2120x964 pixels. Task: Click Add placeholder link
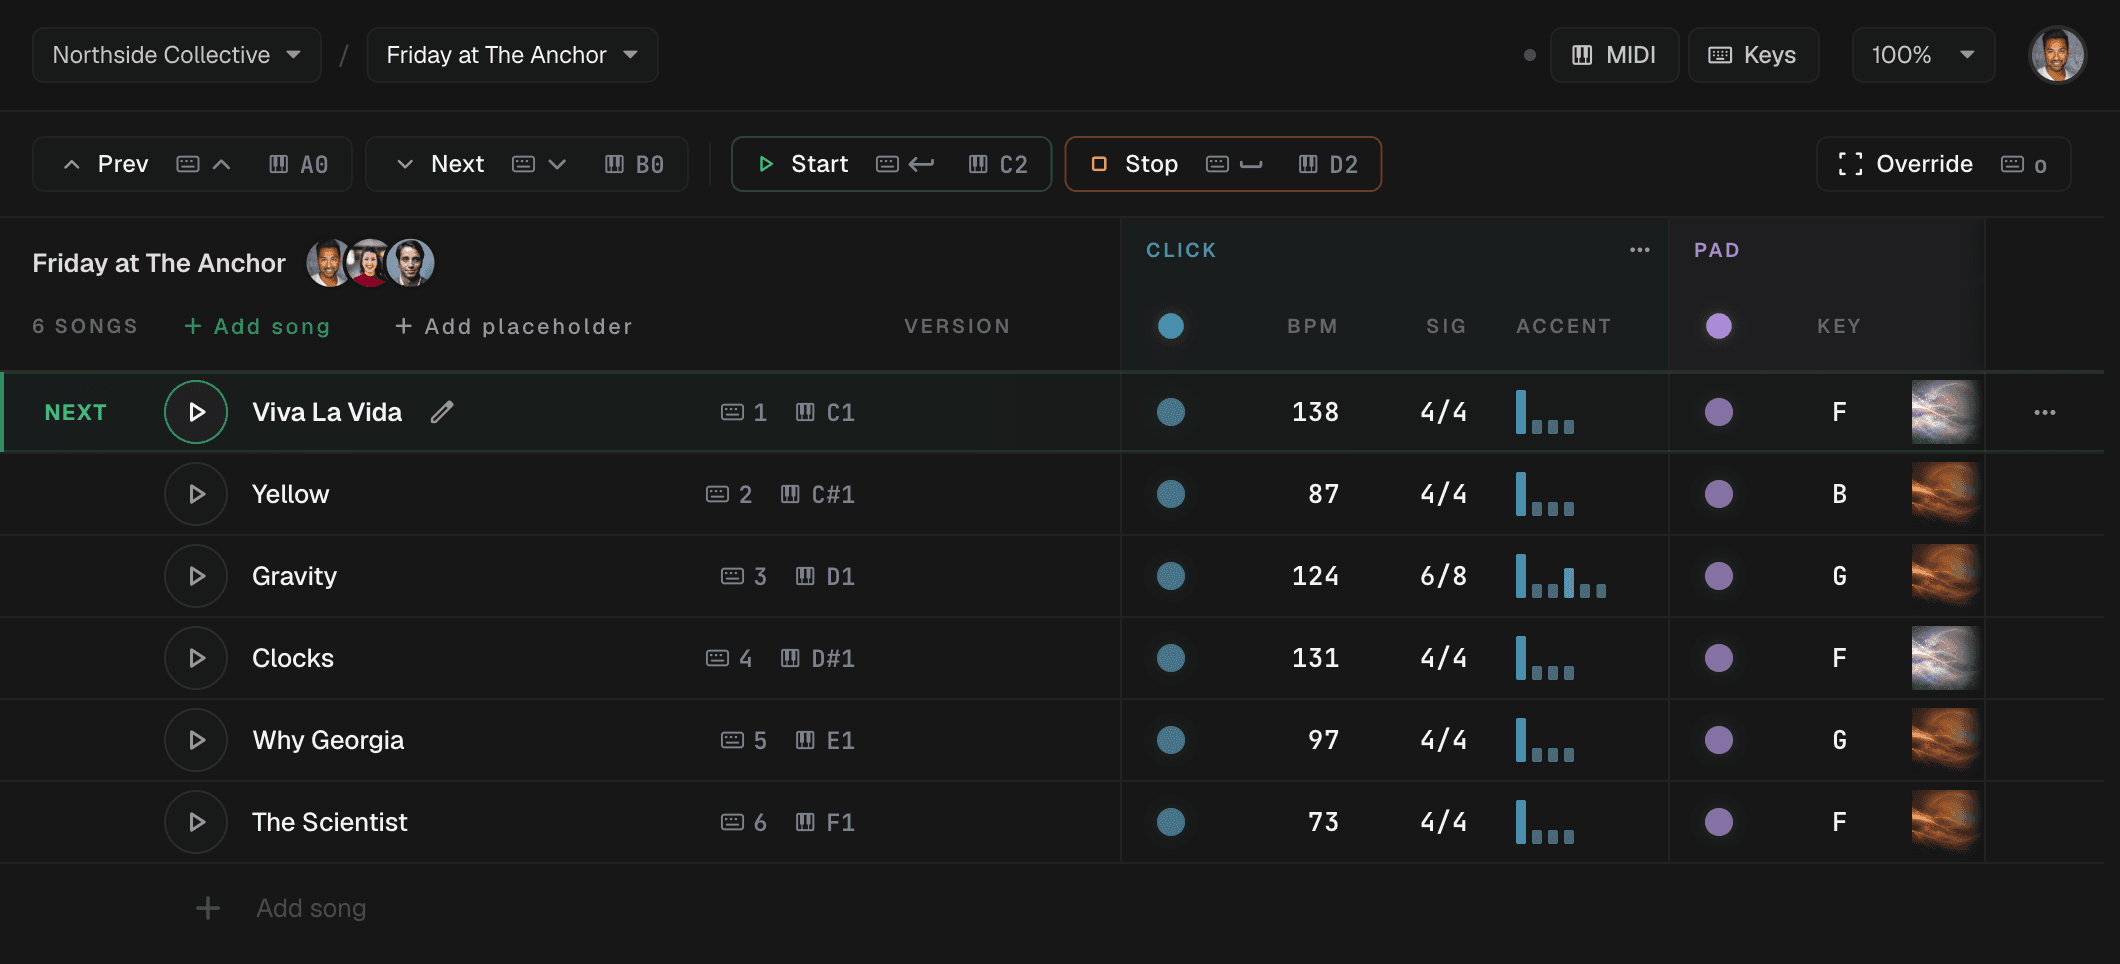pyautogui.click(x=514, y=326)
